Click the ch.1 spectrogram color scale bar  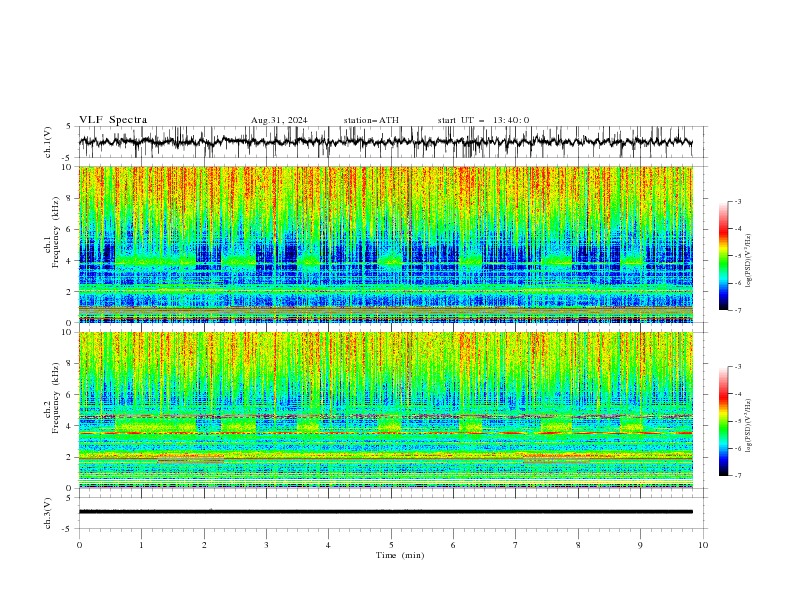723,256
